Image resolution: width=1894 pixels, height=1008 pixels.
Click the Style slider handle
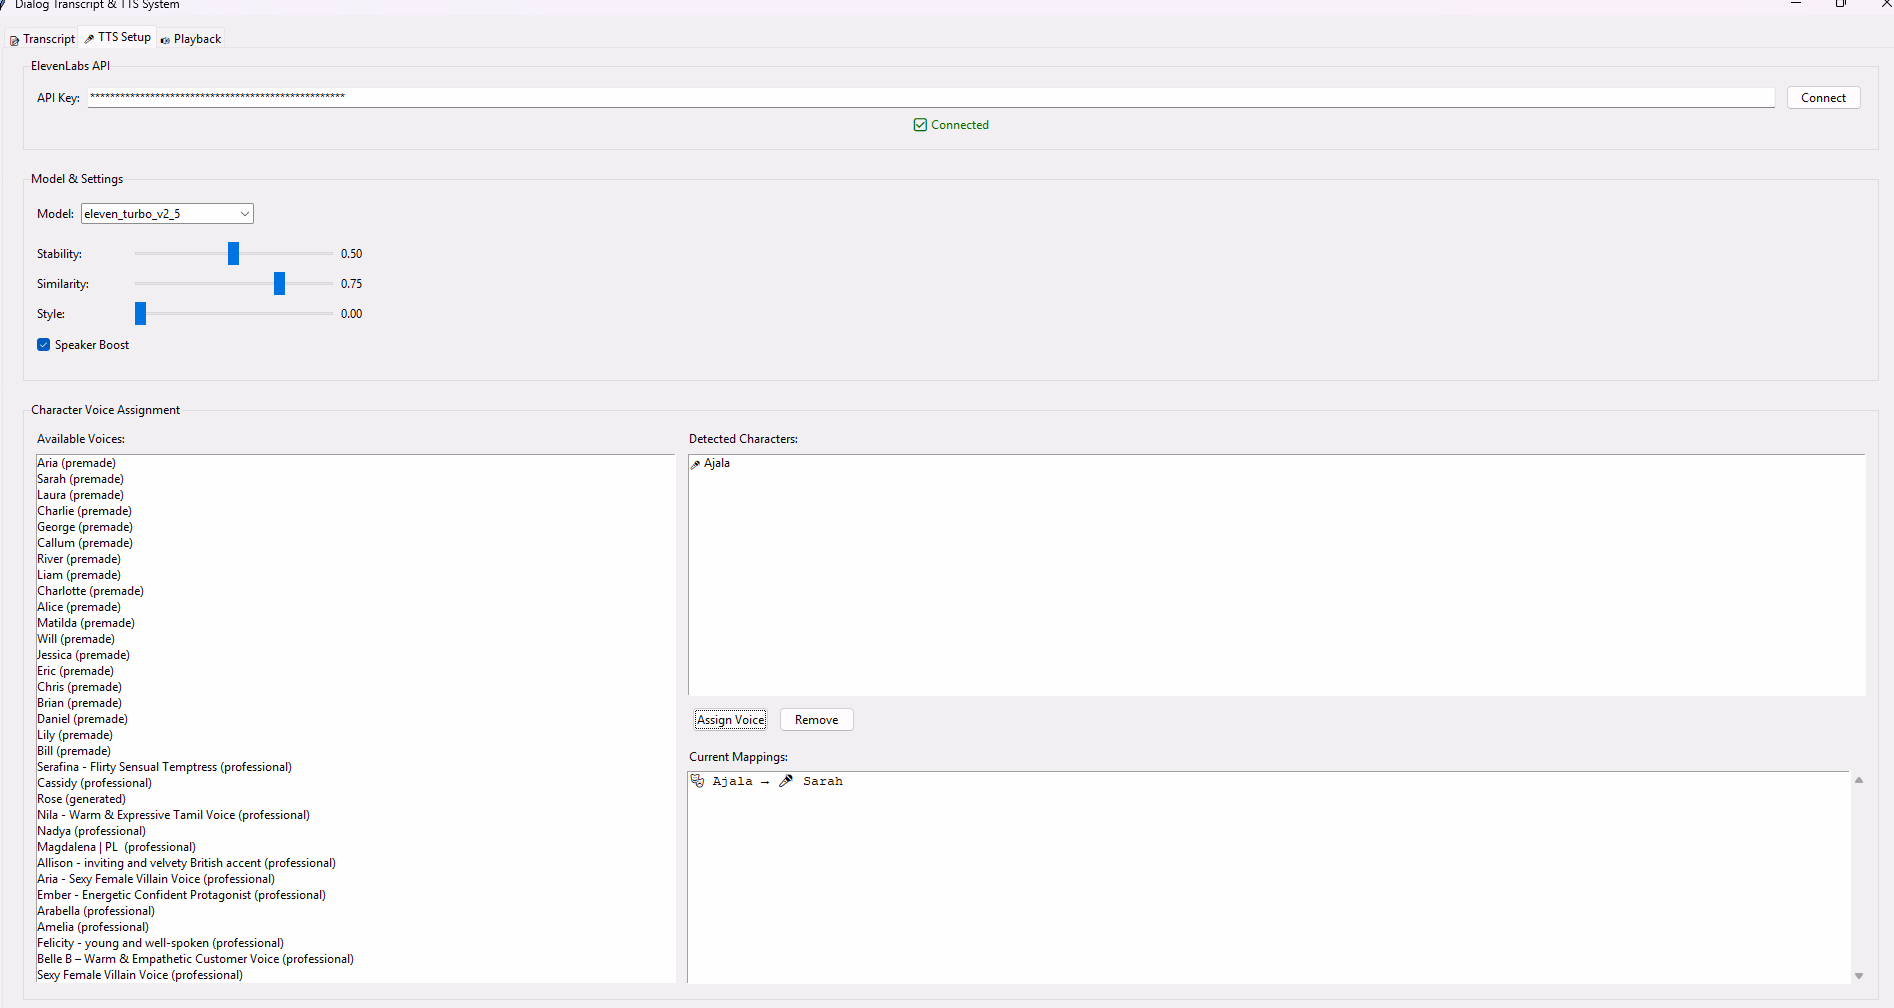(x=141, y=314)
